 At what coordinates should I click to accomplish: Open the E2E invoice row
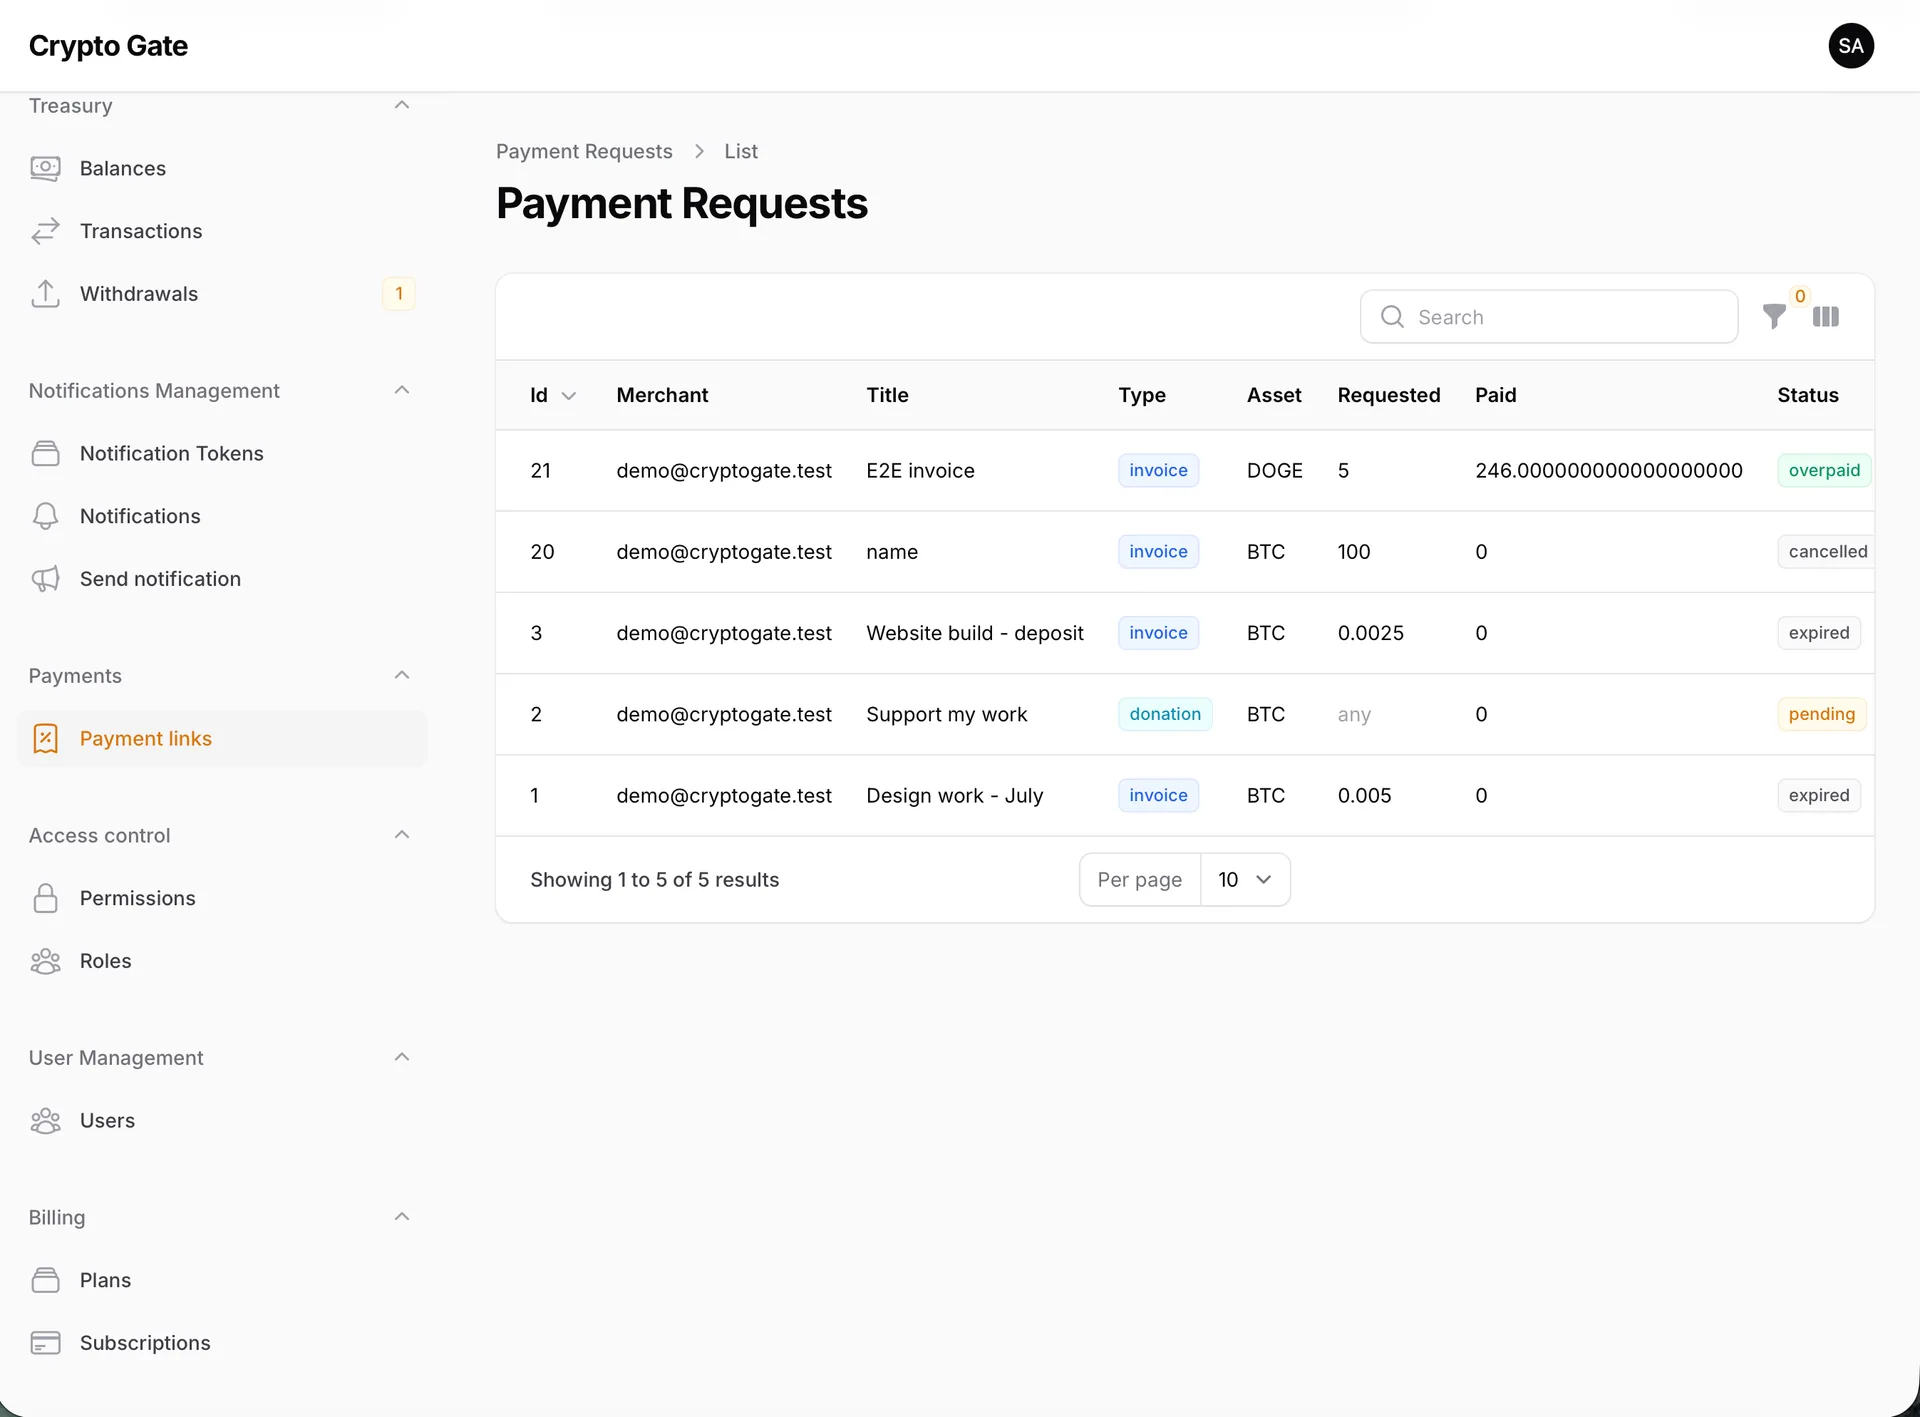coord(1185,471)
